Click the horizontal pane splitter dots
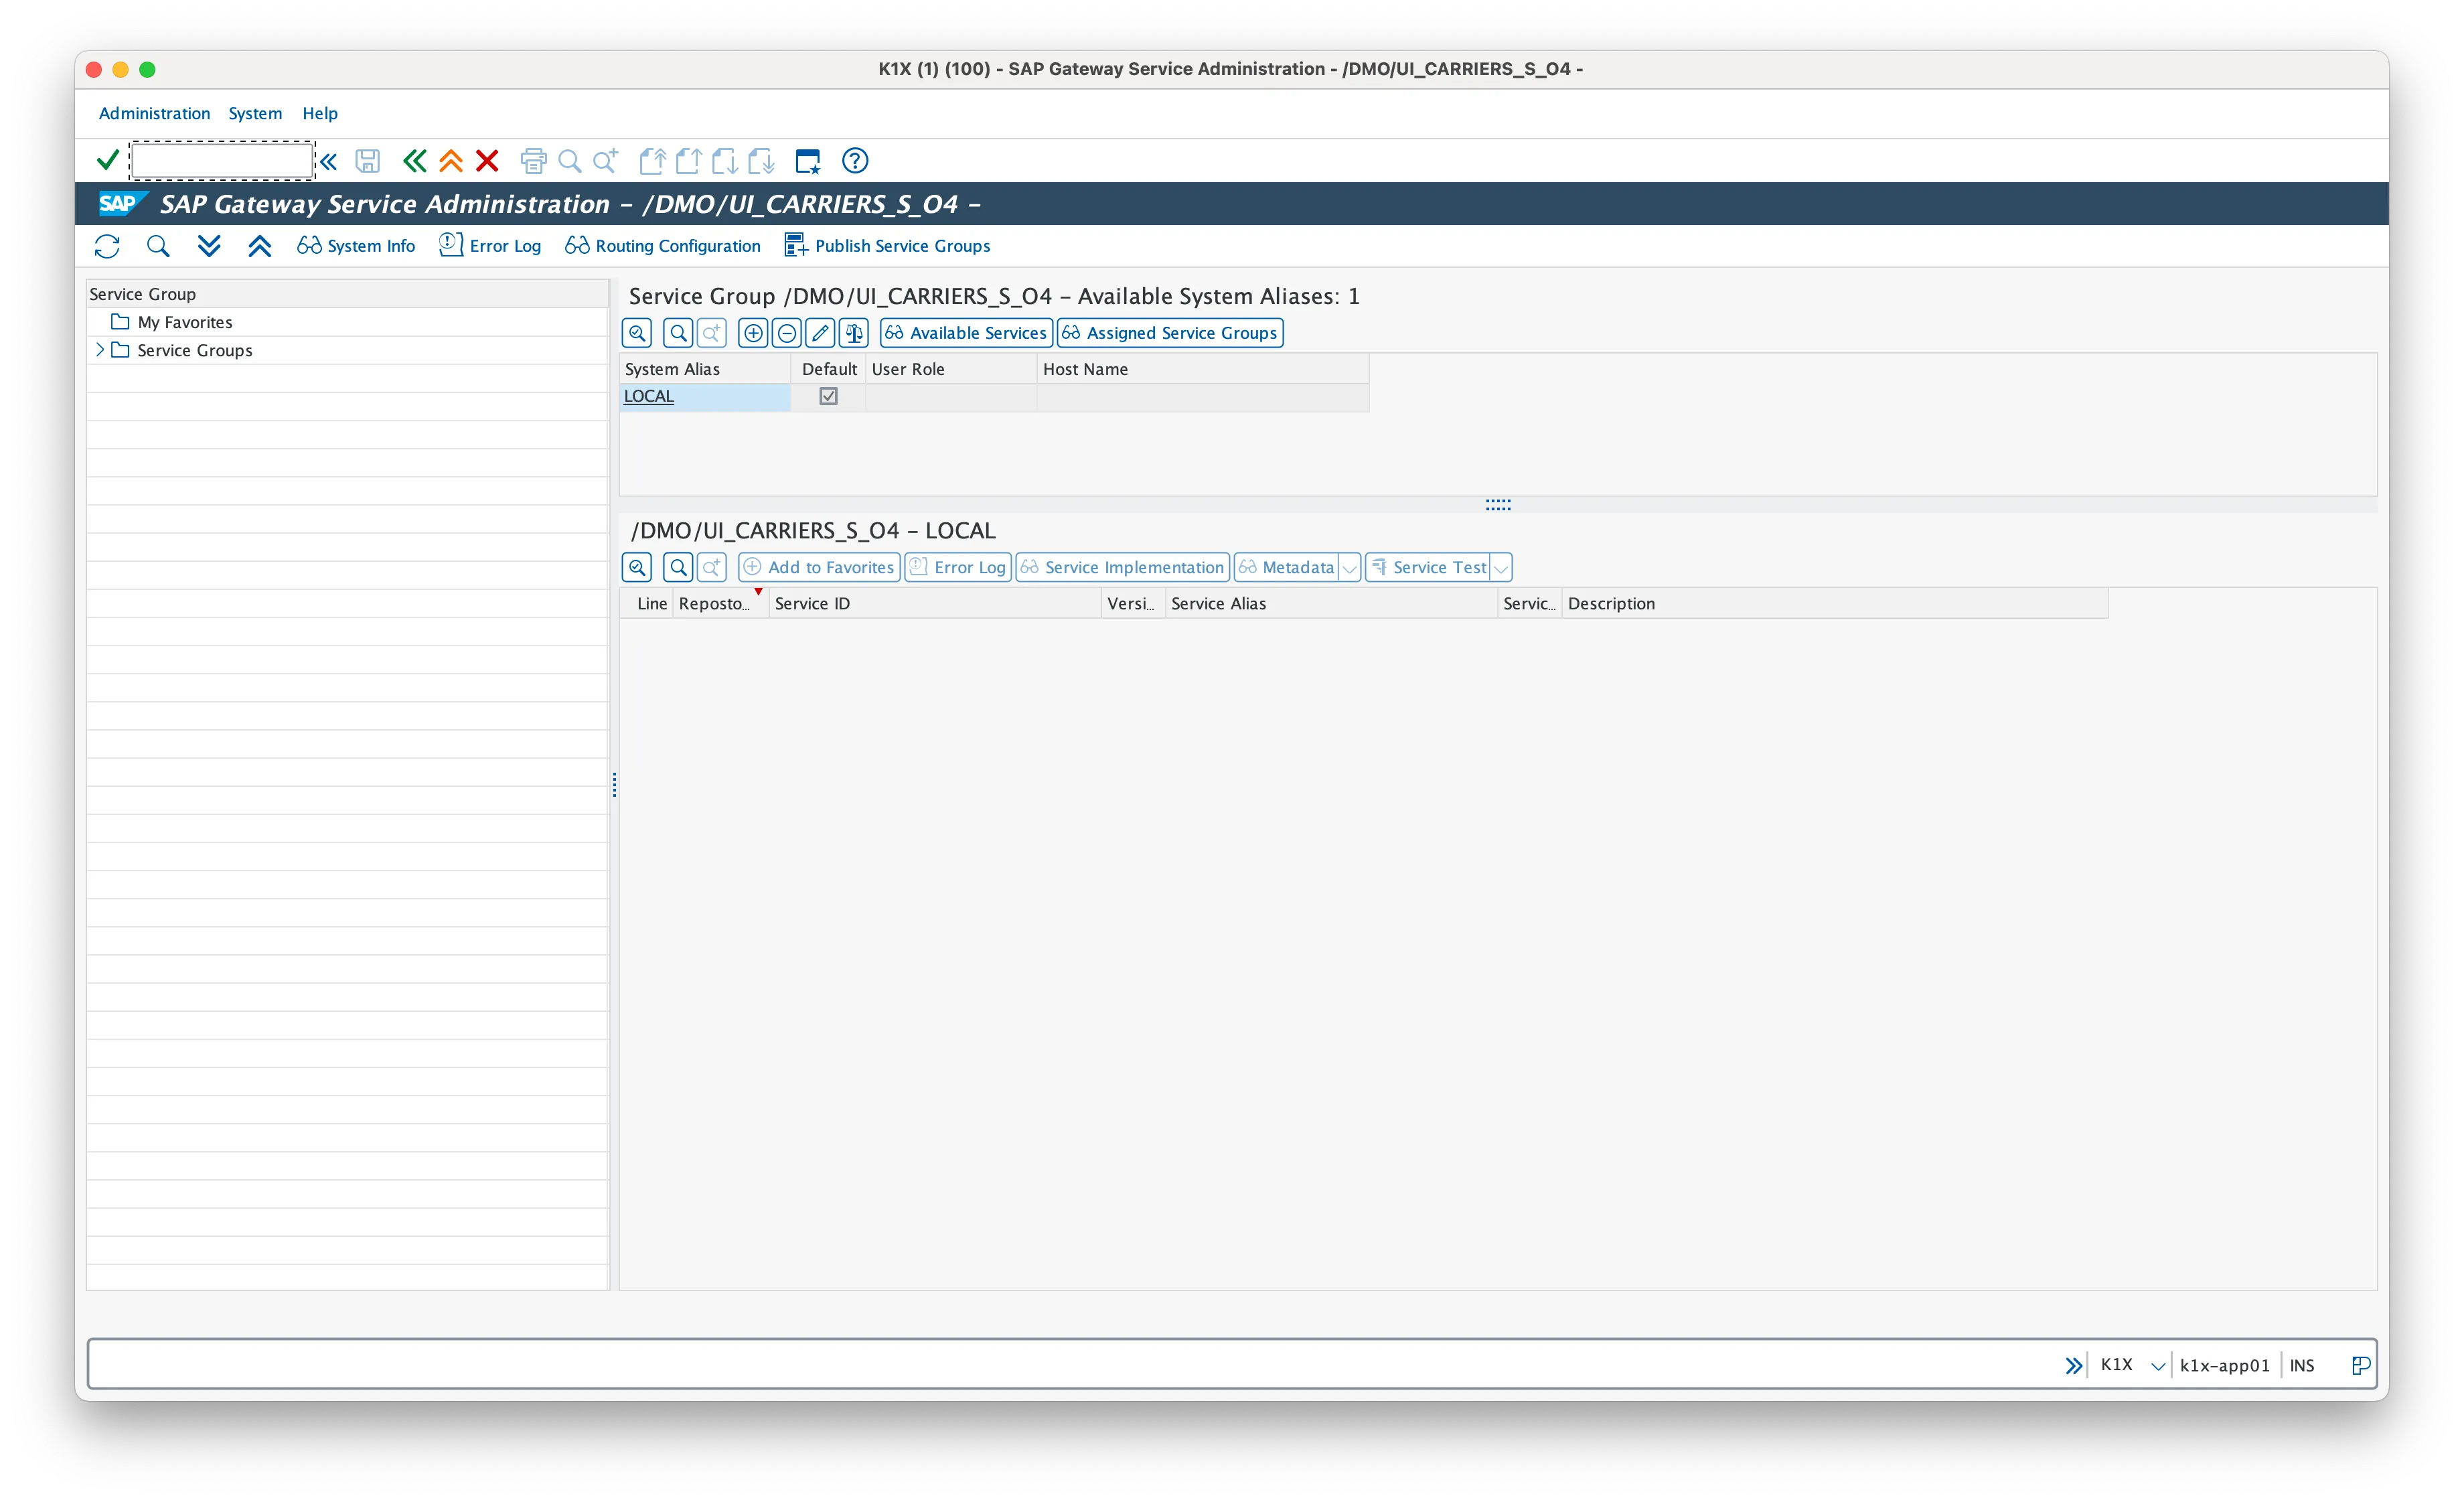 1498,505
